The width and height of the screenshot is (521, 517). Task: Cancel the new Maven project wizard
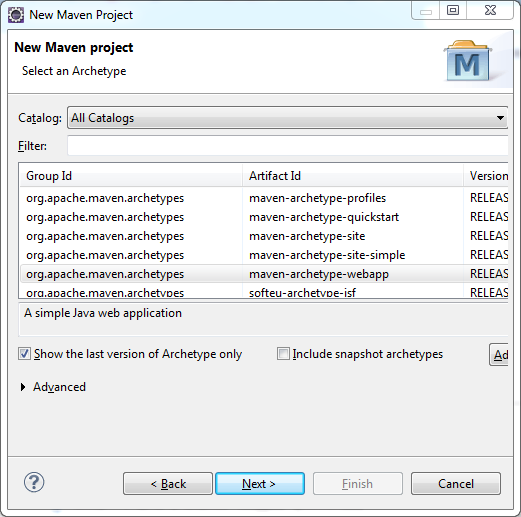(x=456, y=483)
